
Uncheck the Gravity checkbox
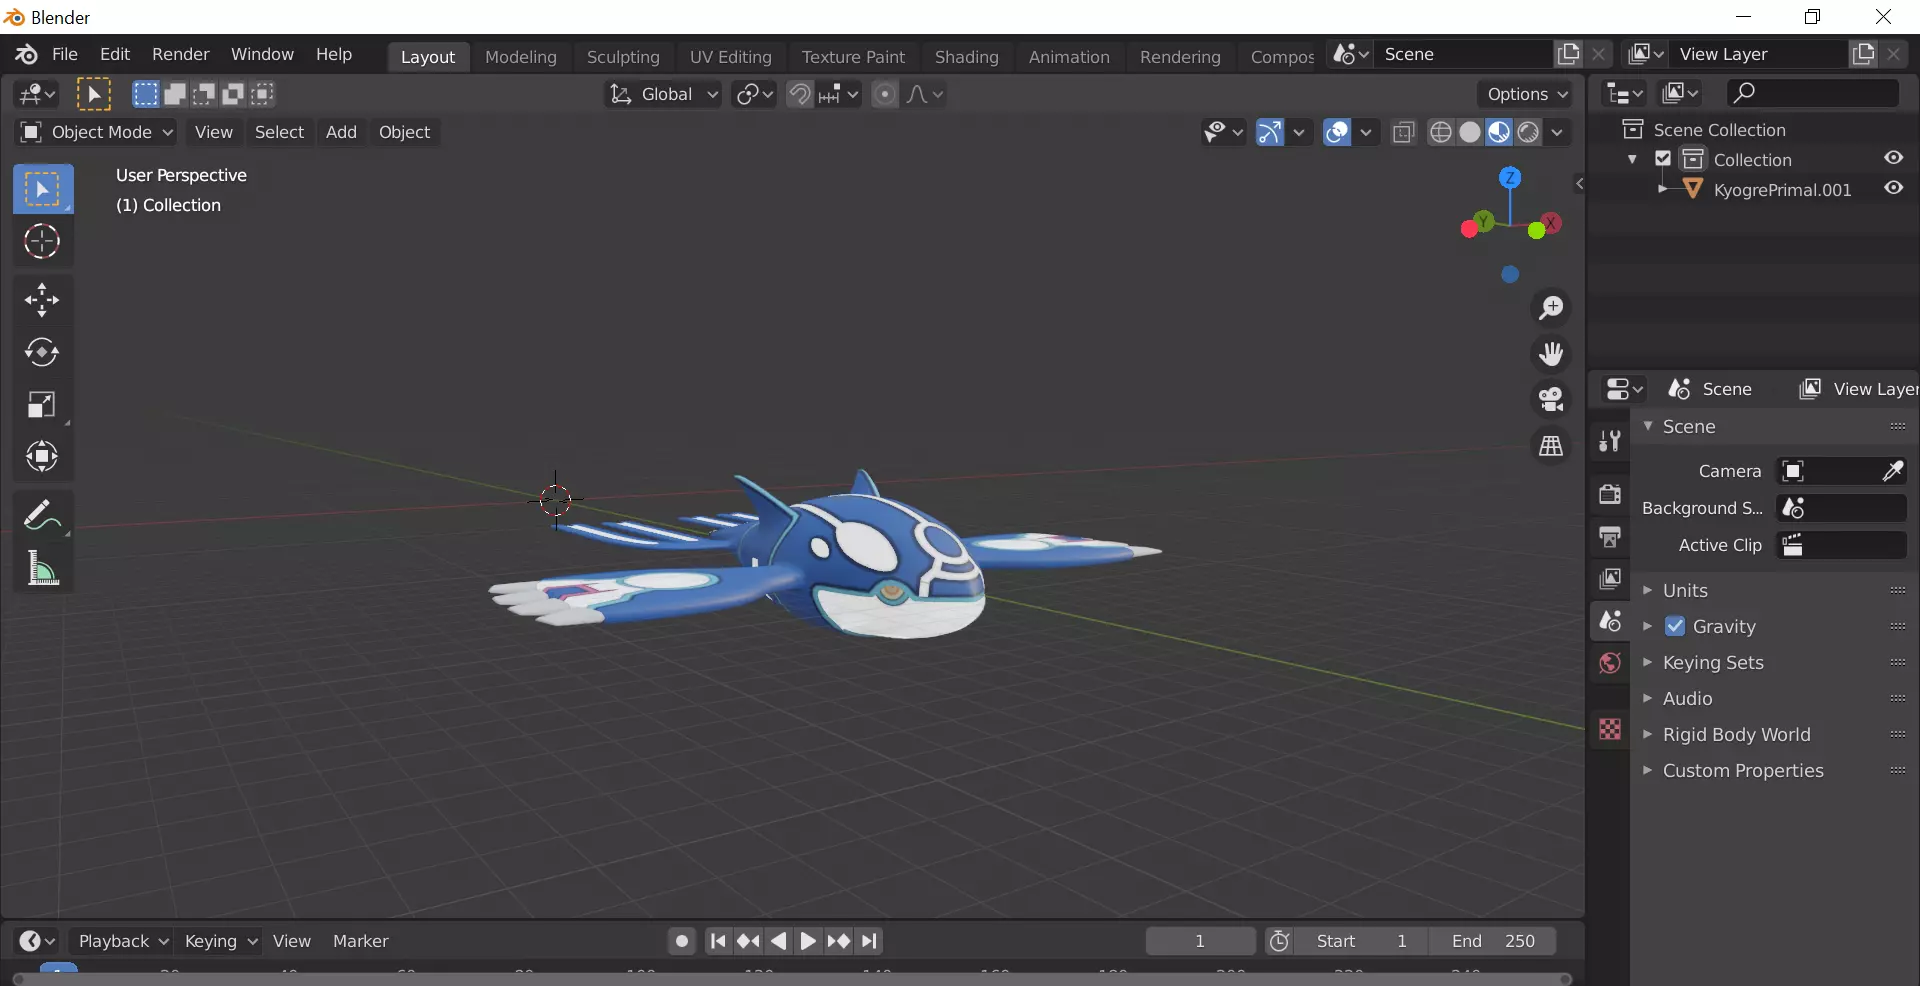[x=1675, y=626]
